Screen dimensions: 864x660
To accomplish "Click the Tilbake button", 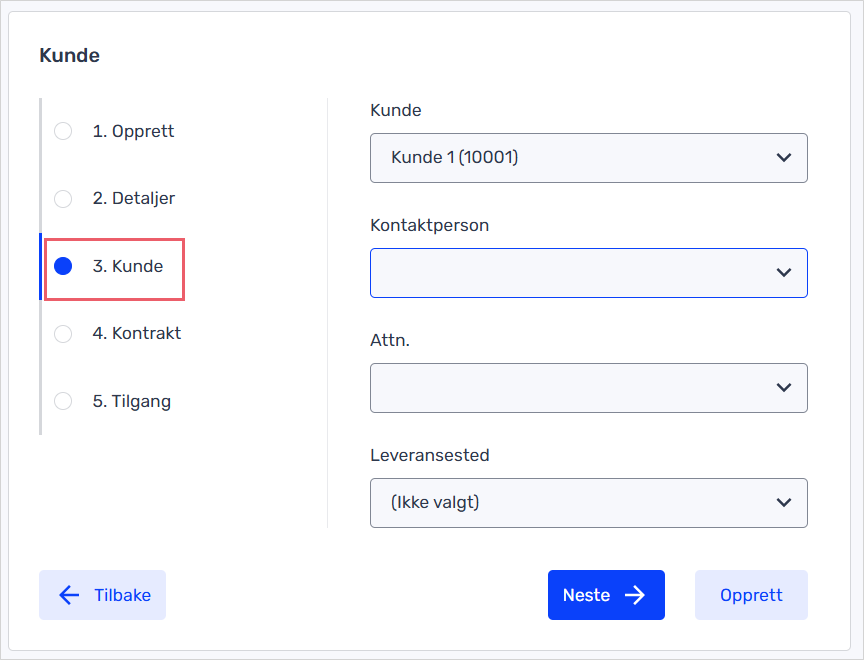I will pos(102,595).
